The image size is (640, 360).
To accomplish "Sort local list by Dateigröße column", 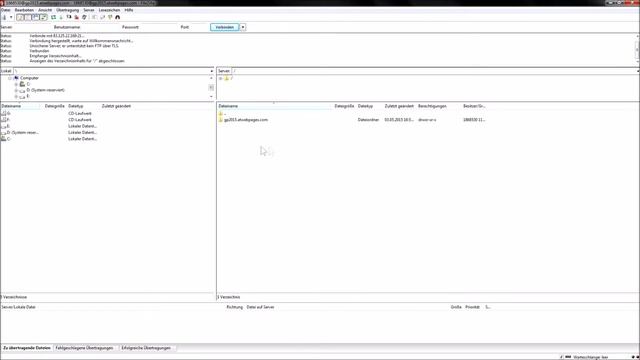I will (55, 106).
